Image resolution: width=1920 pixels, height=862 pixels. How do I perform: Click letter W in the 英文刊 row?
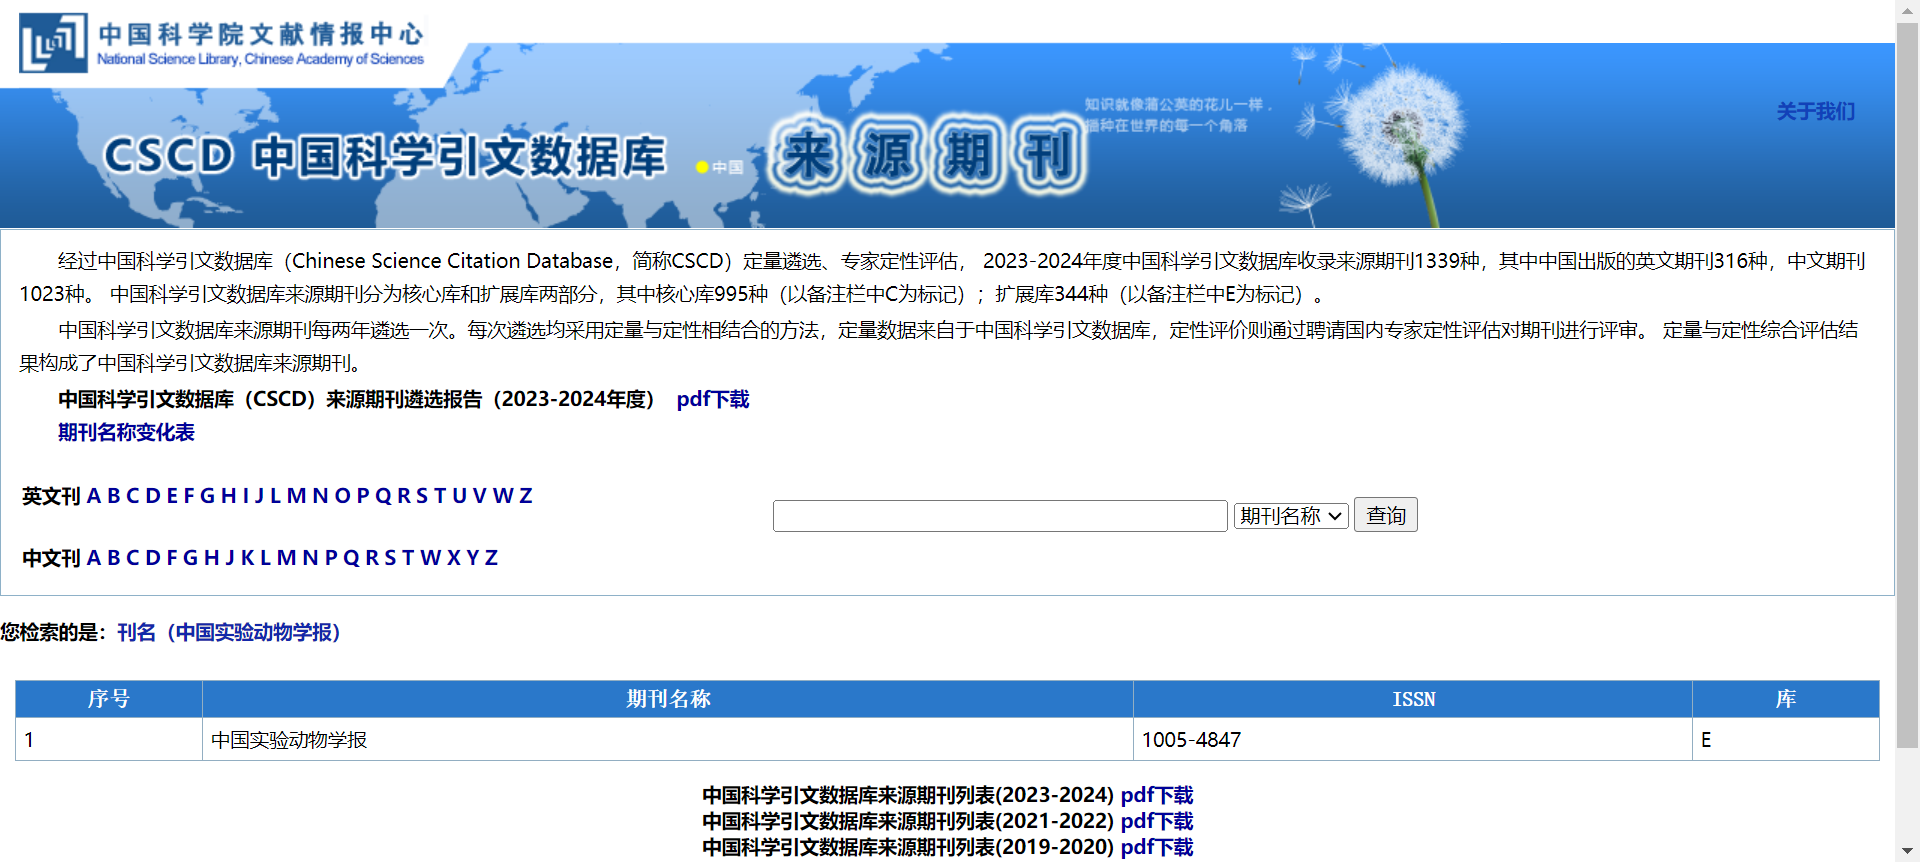(x=503, y=496)
